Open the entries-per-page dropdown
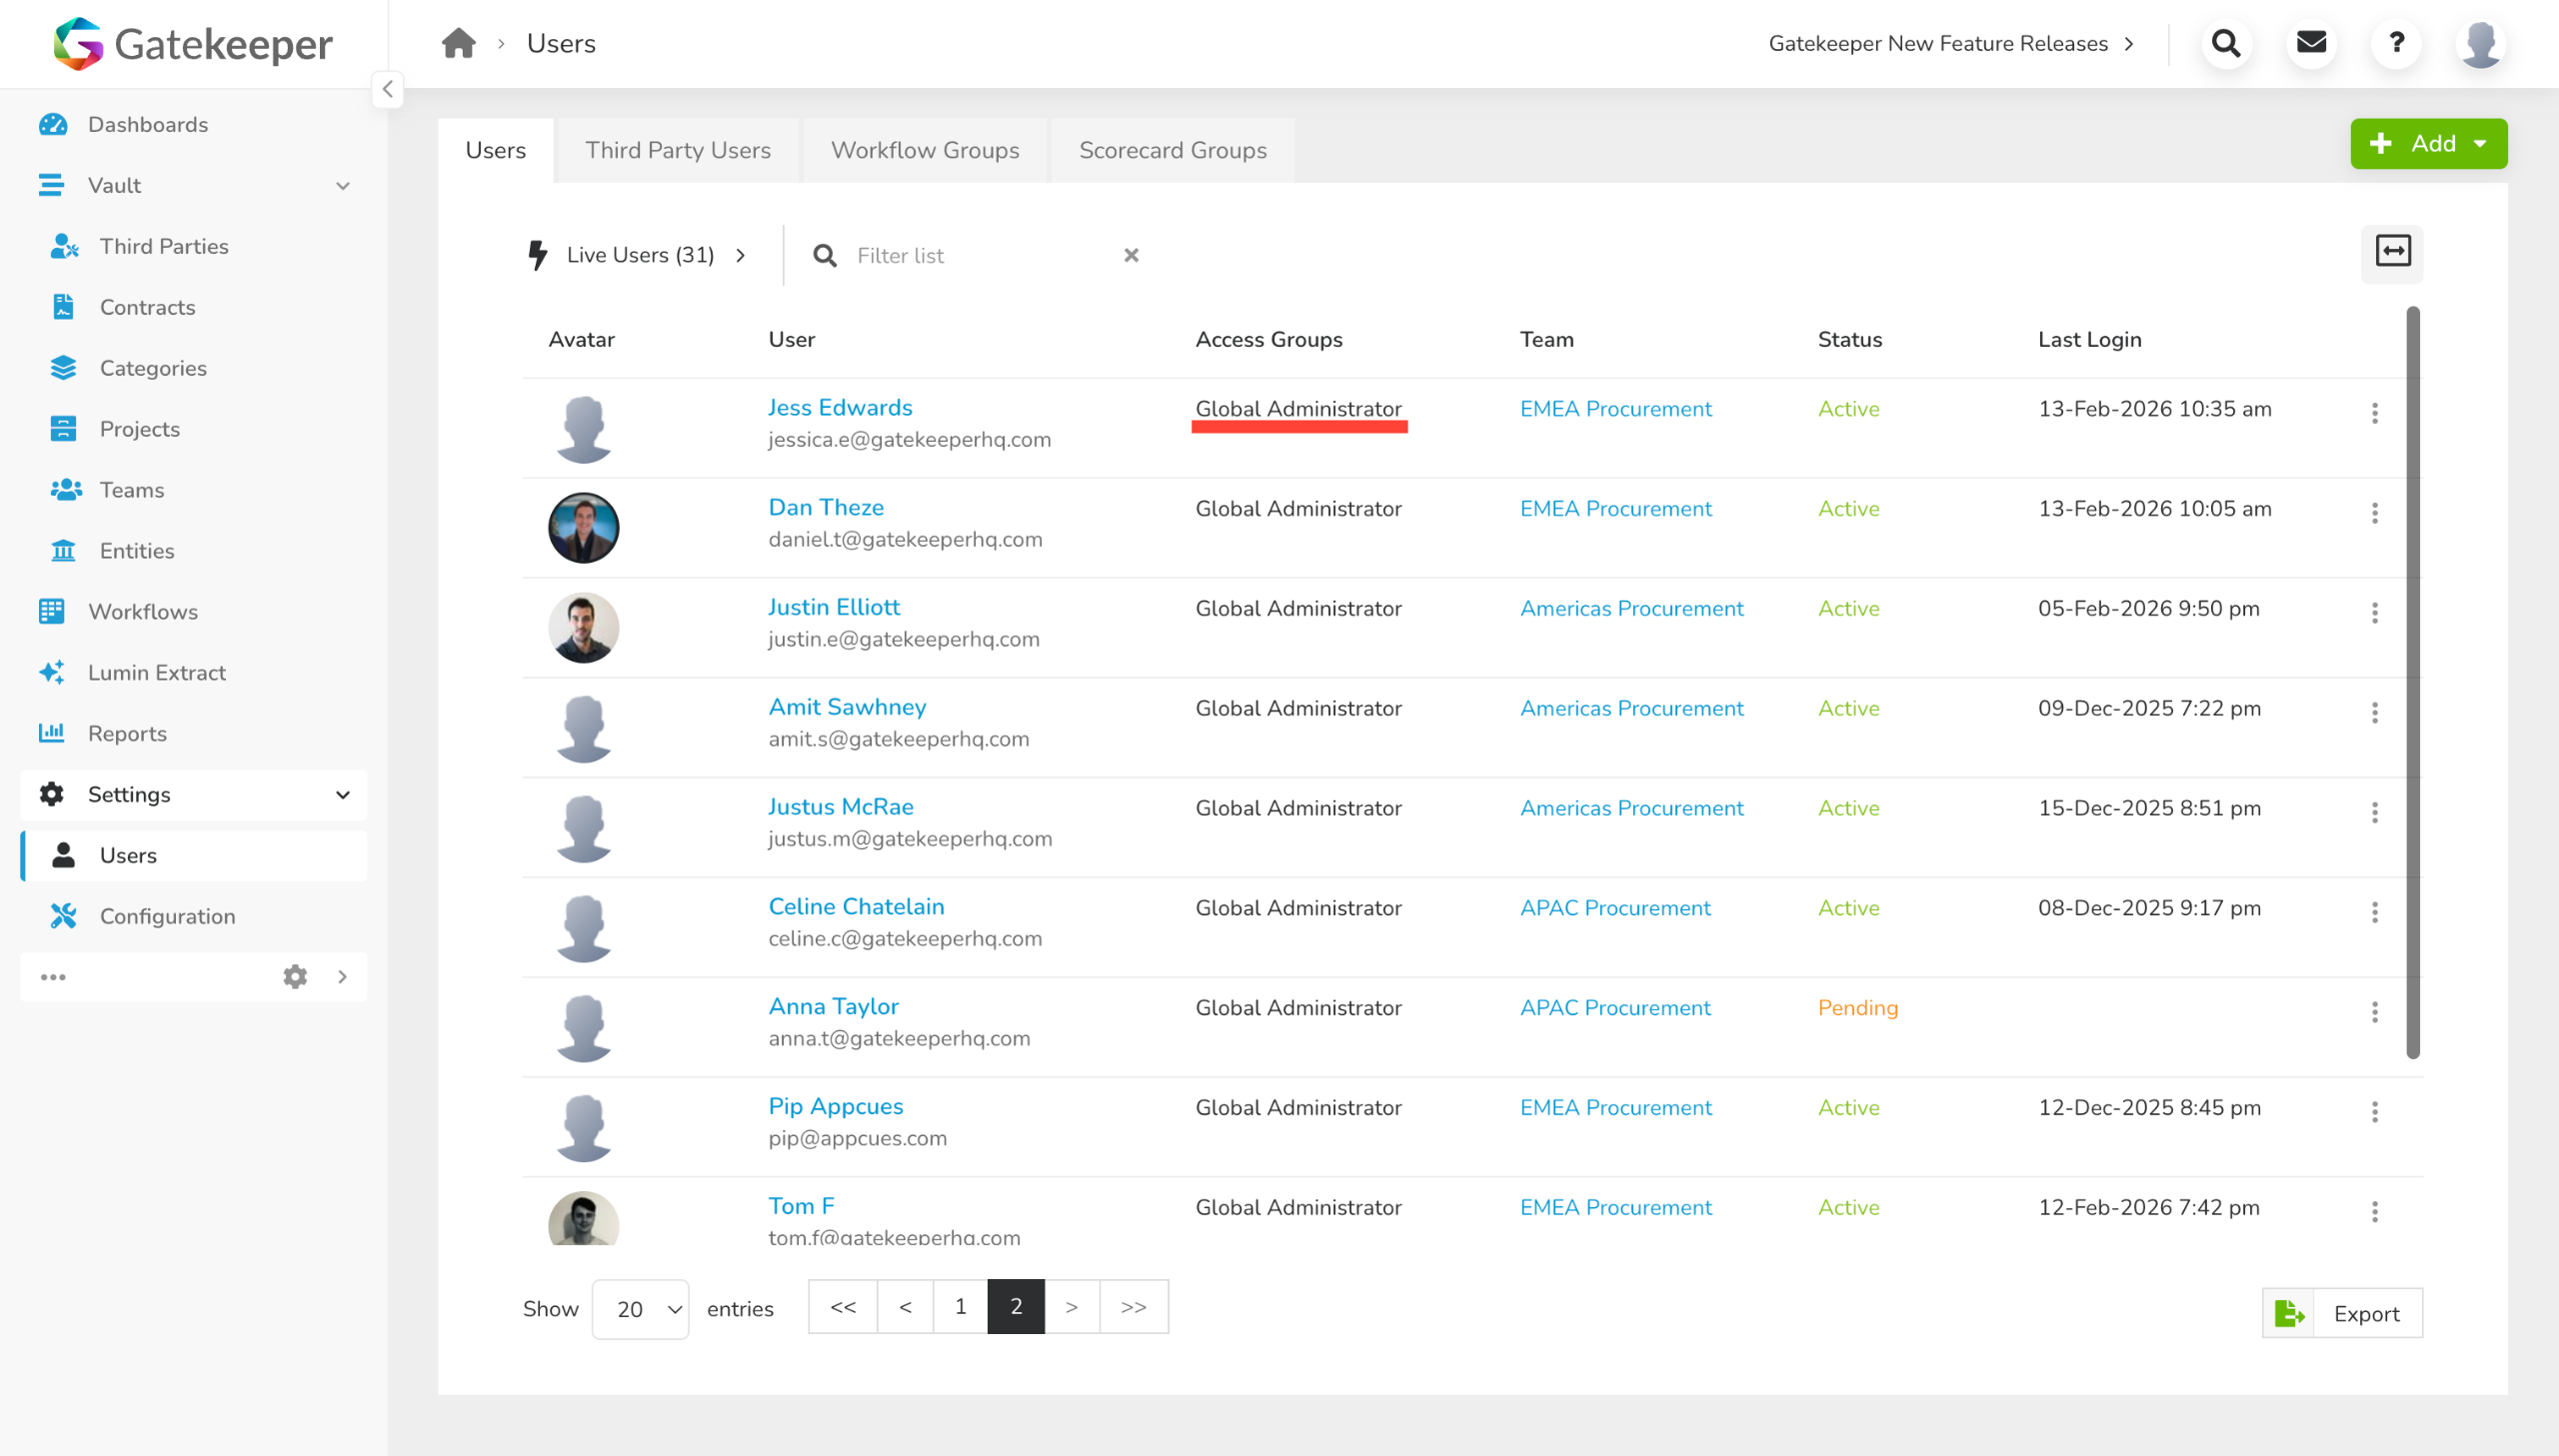 [640, 1309]
